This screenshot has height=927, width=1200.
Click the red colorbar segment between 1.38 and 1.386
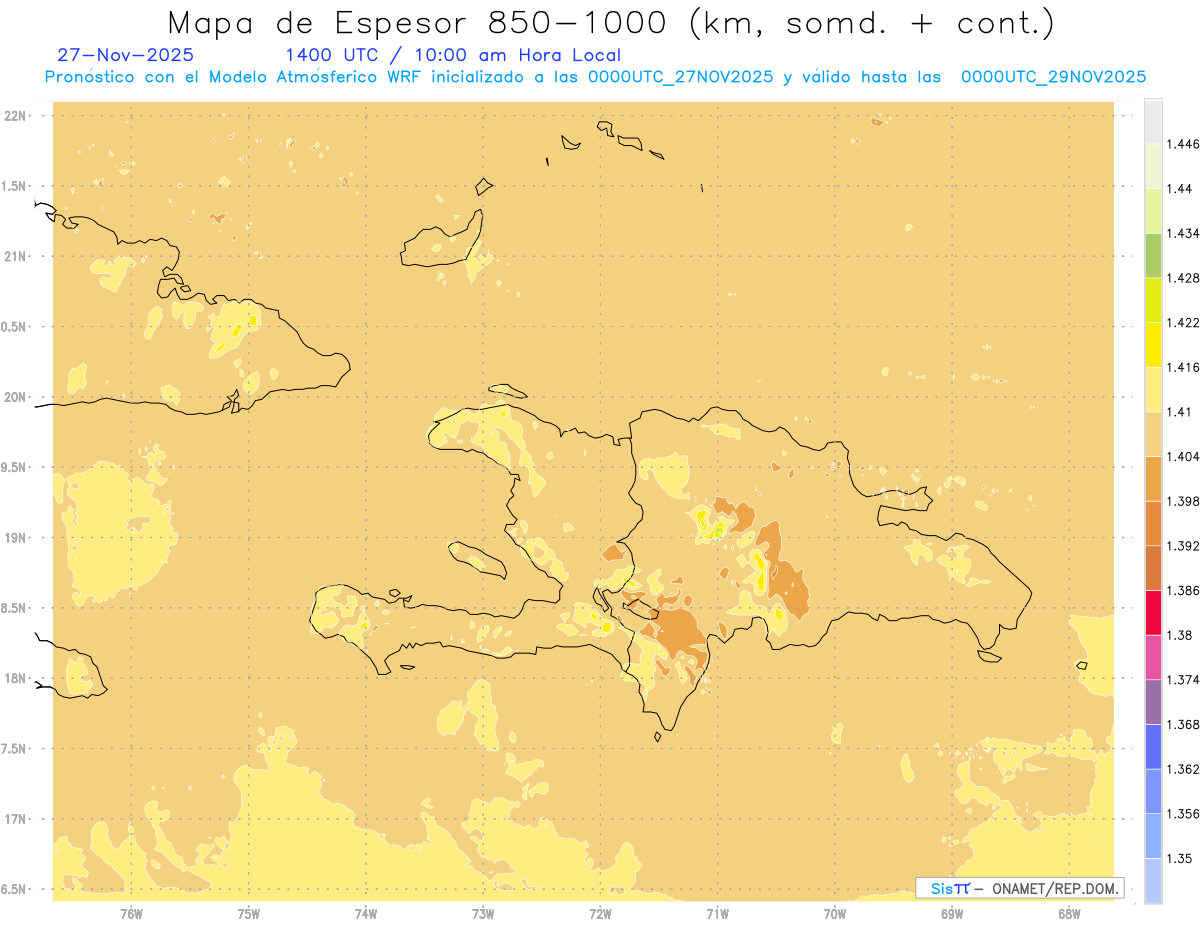[1153, 612]
